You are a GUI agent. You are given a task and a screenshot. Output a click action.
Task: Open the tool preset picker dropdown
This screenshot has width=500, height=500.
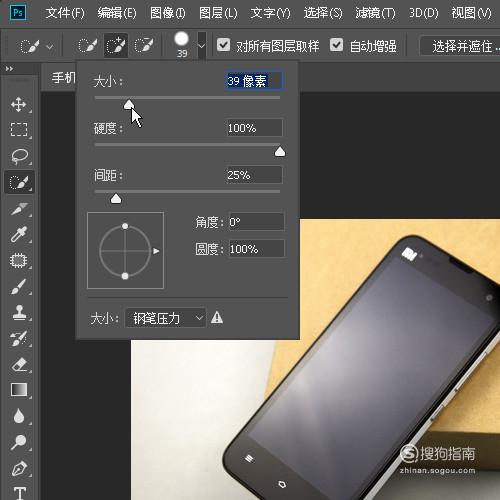click(50, 46)
